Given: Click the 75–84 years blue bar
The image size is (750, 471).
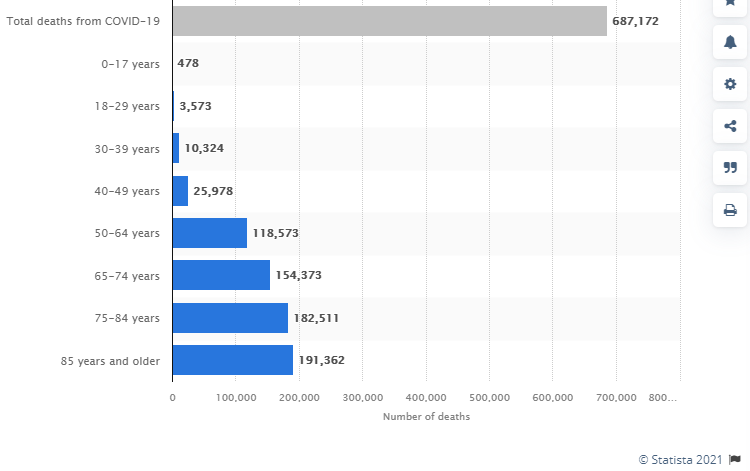Looking at the screenshot, I should tap(231, 318).
